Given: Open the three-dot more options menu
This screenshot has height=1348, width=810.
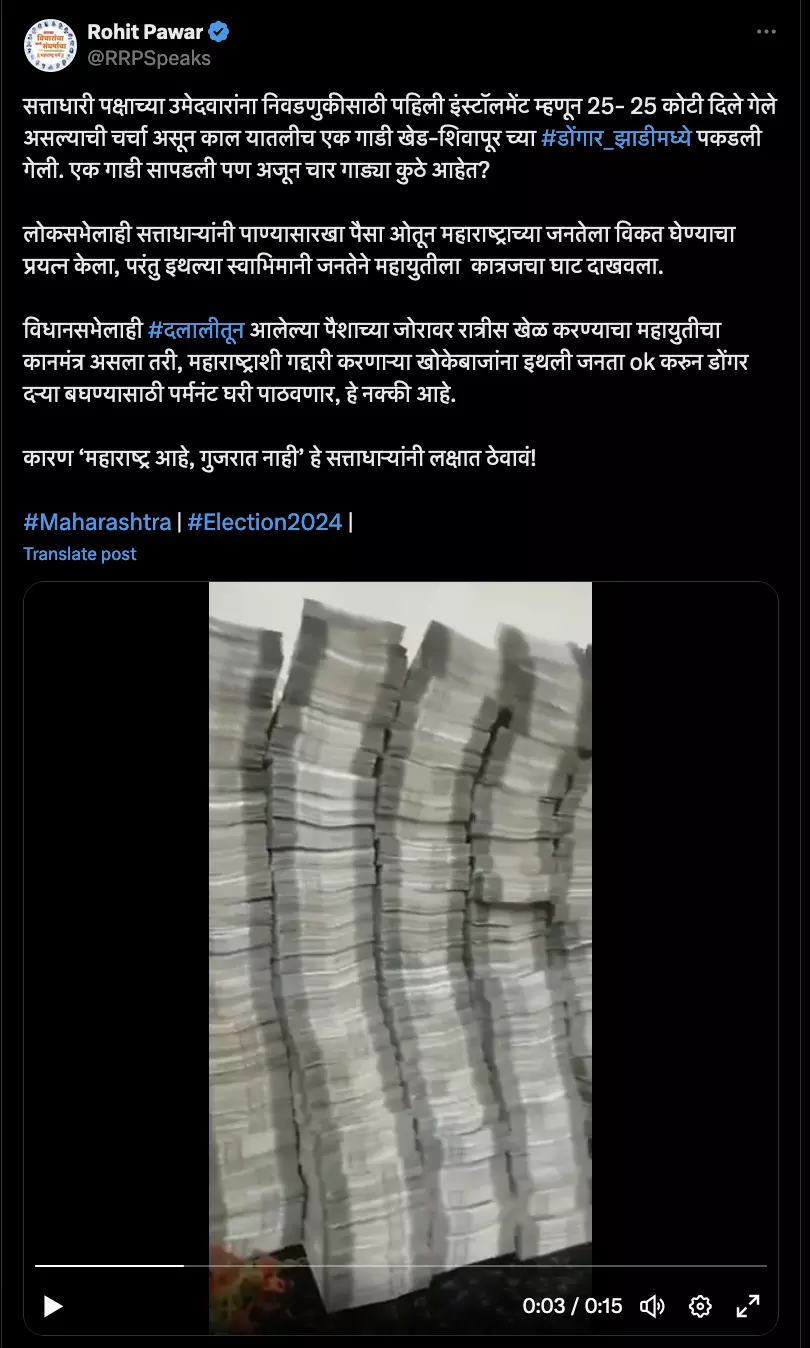Looking at the screenshot, I should click(x=766, y=32).
